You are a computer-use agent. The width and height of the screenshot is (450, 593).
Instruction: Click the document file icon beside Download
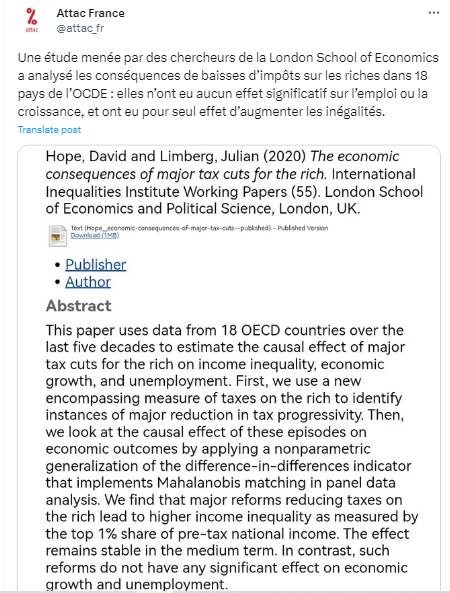click(57, 236)
